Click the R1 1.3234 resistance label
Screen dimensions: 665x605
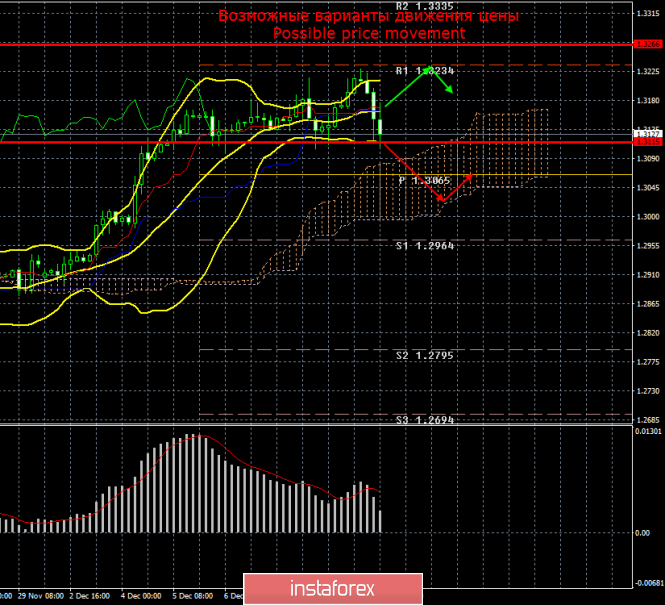pyautogui.click(x=424, y=71)
